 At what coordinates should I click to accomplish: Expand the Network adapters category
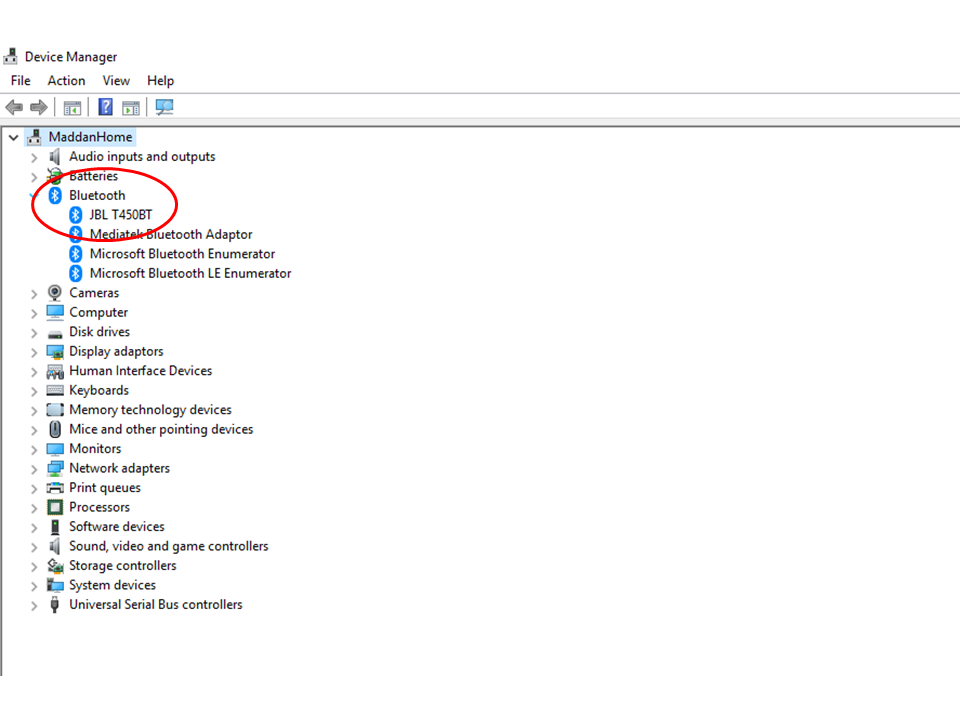pyautogui.click(x=34, y=470)
